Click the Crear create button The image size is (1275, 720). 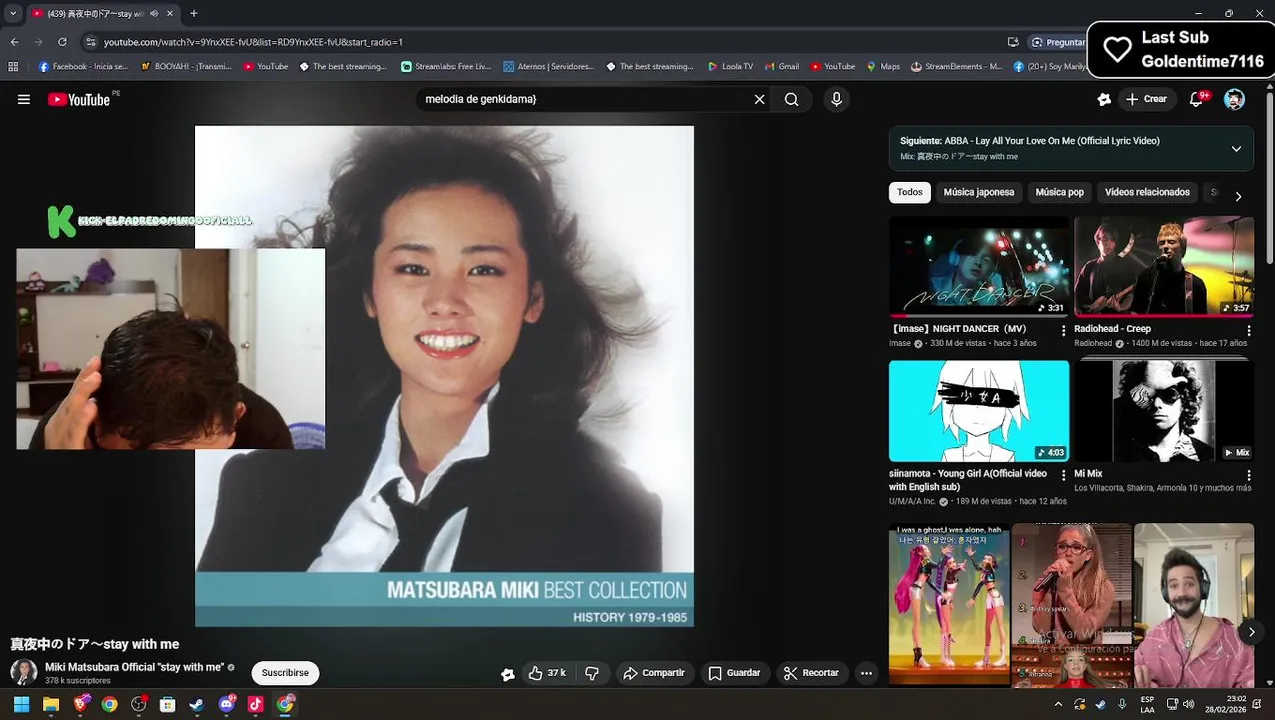pyautogui.click(x=1146, y=99)
